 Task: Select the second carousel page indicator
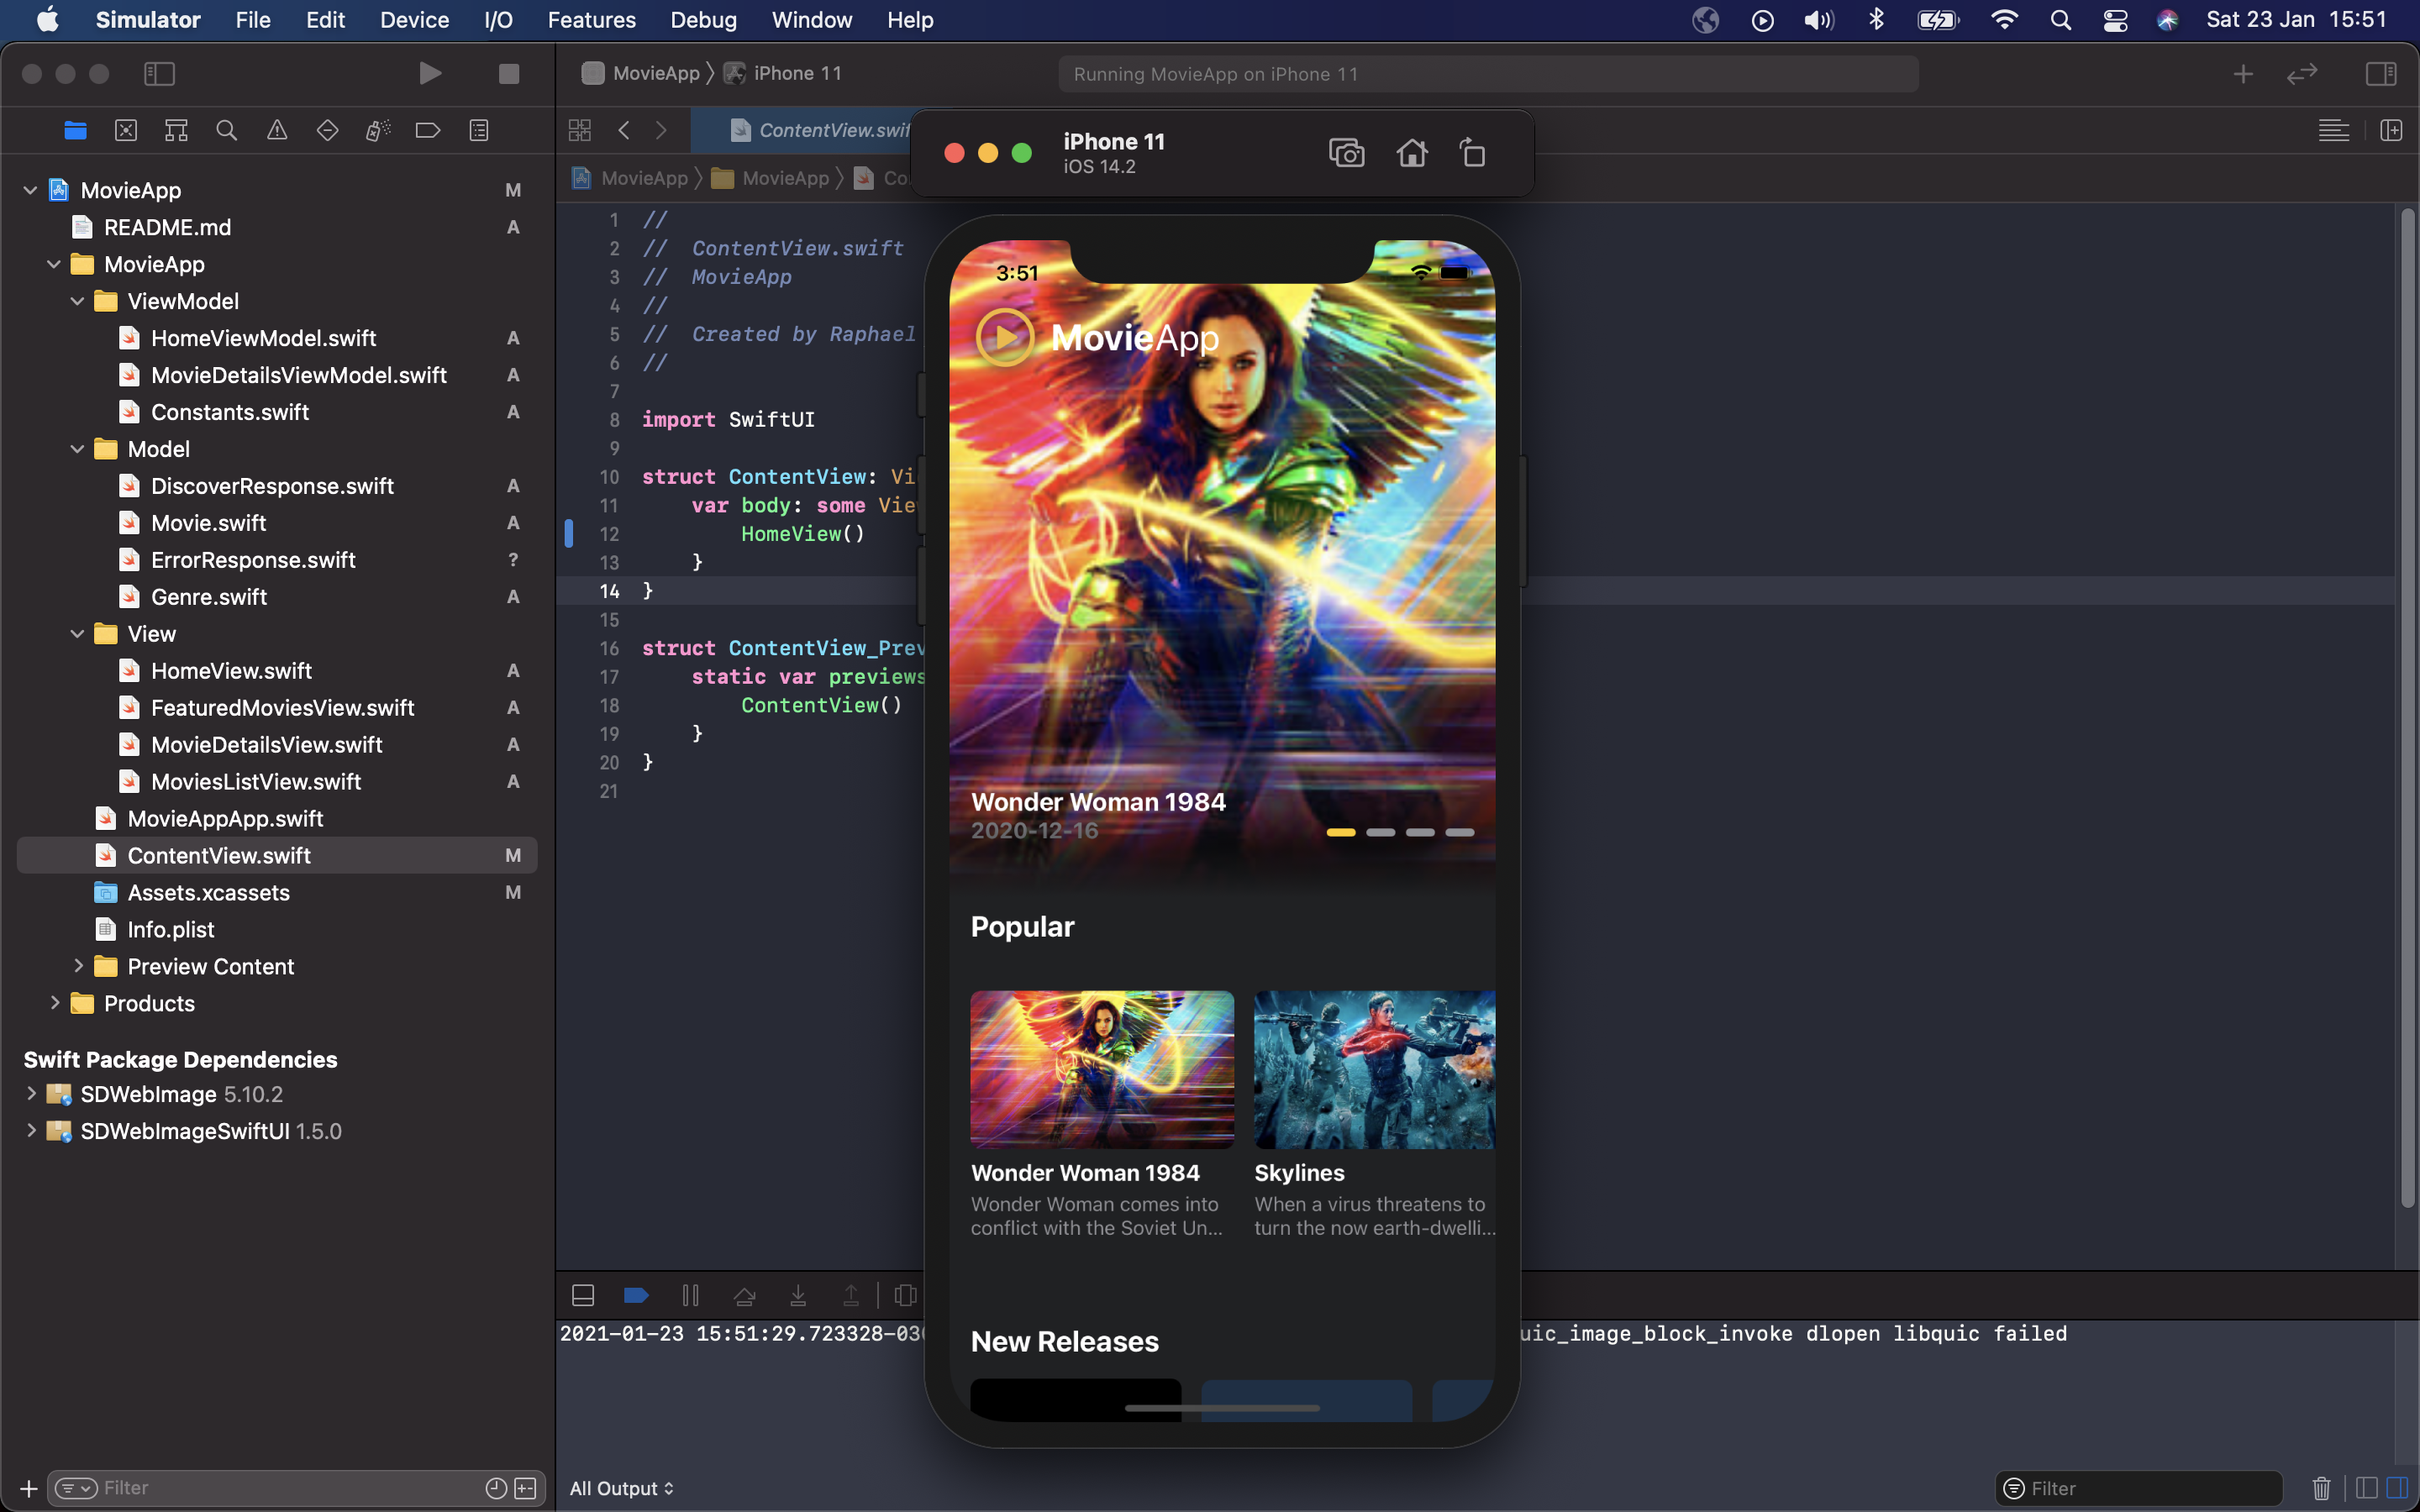coord(1380,832)
